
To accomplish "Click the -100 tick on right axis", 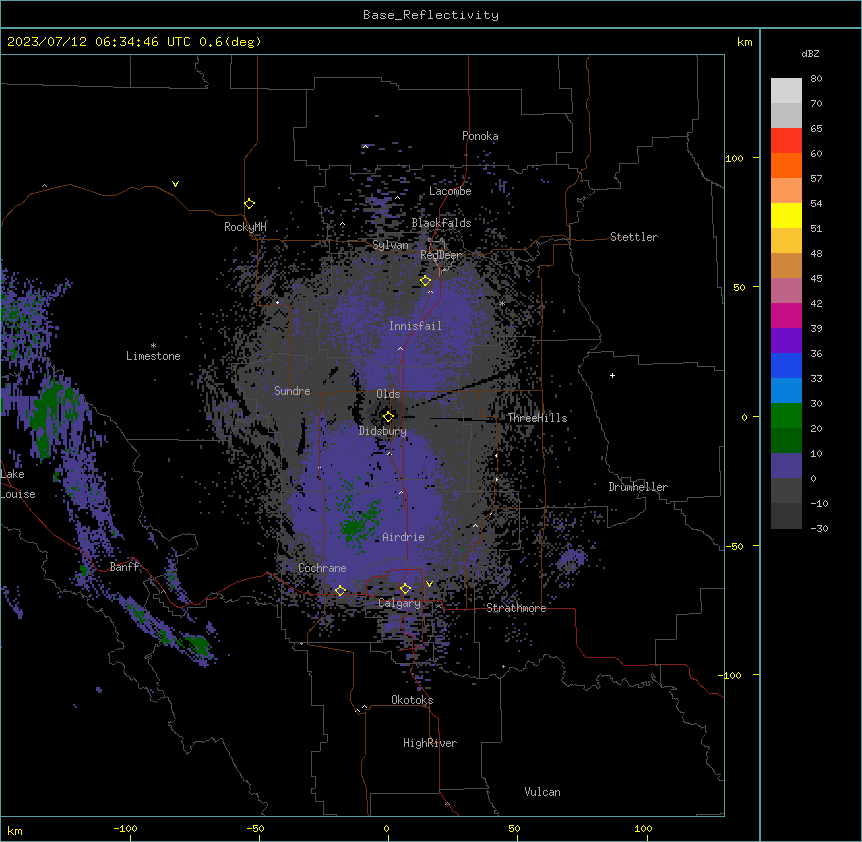I will [731, 675].
